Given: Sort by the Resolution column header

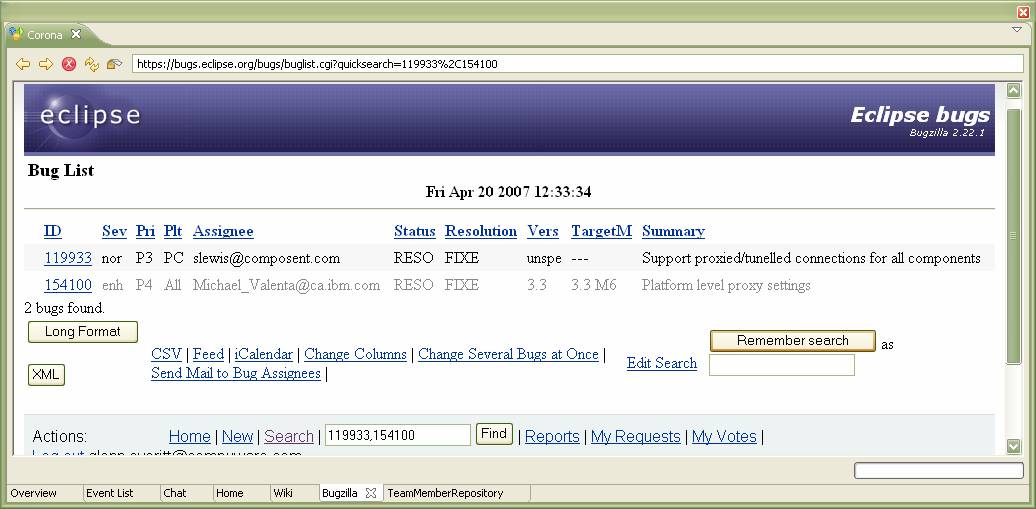Looking at the screenshot, I should point(481,231).
